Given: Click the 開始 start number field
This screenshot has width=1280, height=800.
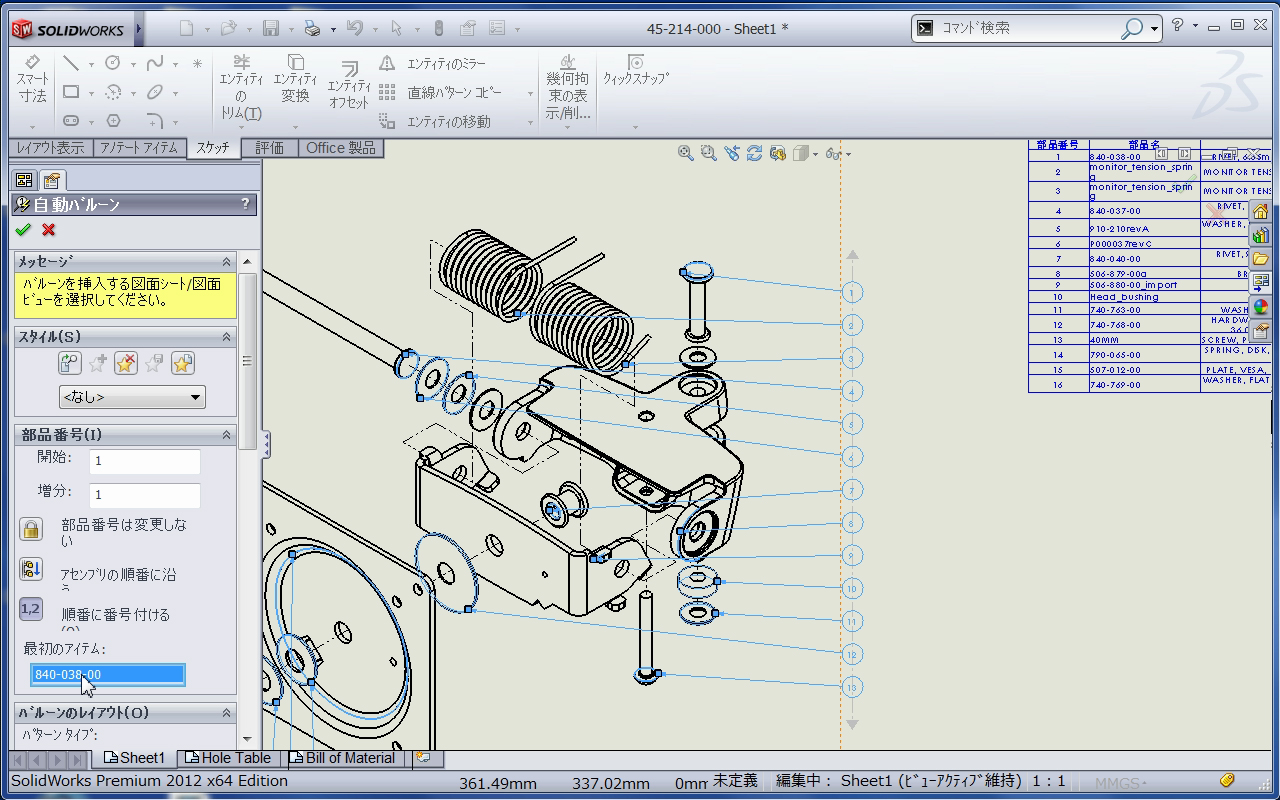Looking at the screenshot, I should click(x=145, y=461).
